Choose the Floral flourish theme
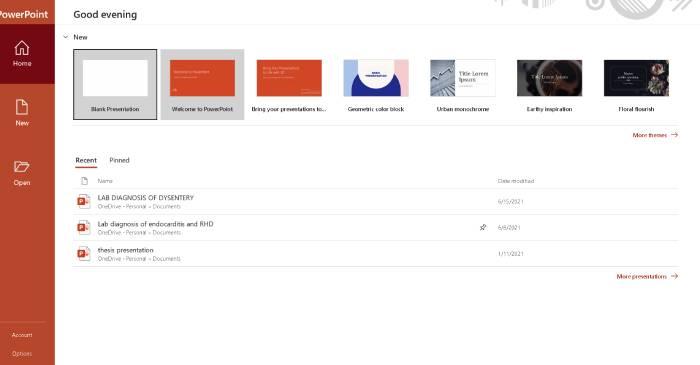The image size is (700, 365). [636, 84]
